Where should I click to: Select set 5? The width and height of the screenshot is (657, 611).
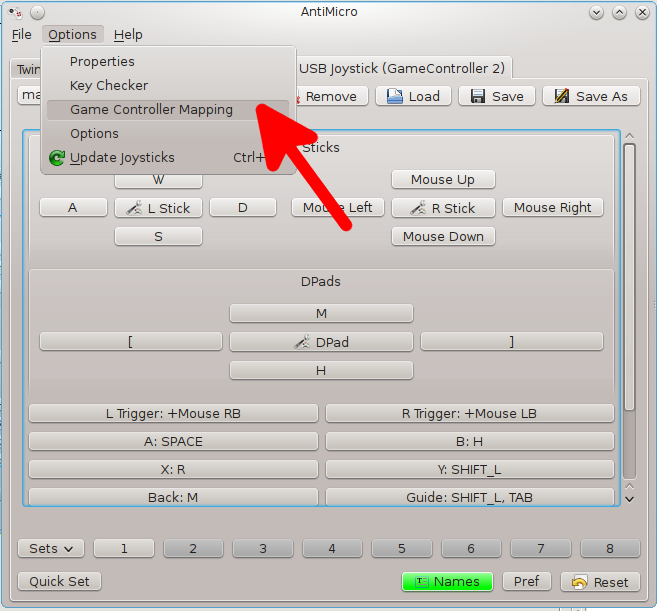coord(402,549)
